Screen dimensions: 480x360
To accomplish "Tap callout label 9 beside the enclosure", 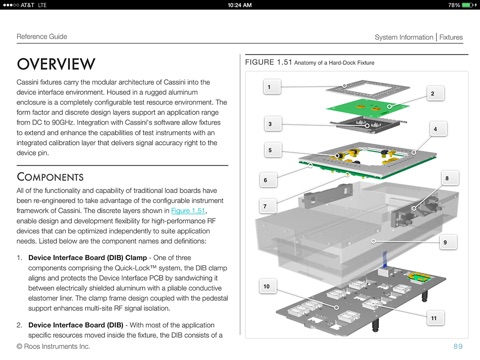I will tap(447, 242).
